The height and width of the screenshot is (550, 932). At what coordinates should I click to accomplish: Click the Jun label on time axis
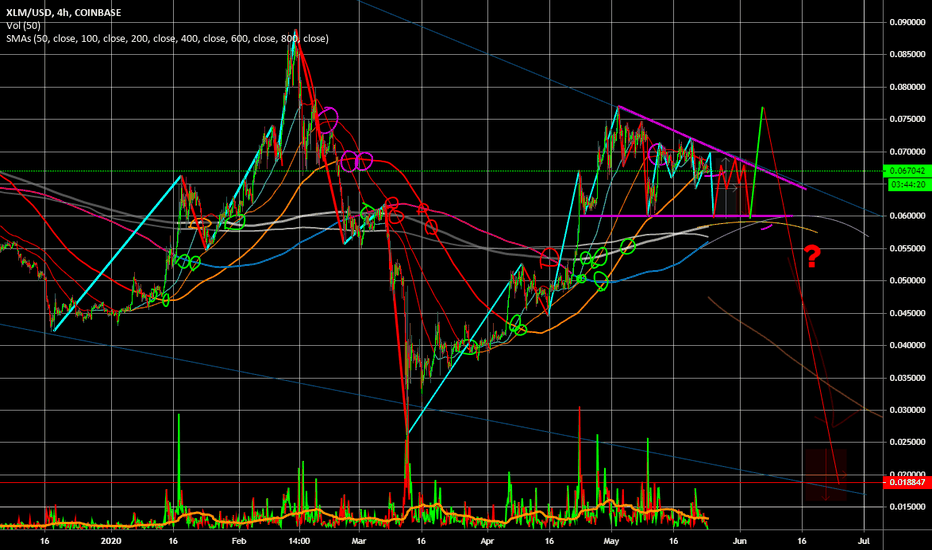click(x=739, y=541)
